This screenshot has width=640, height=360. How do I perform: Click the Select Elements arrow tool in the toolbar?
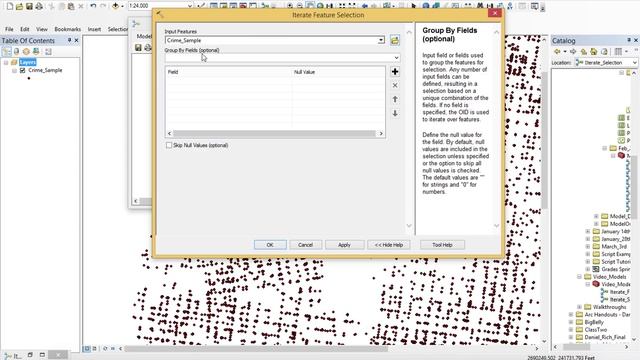pyautogui.click(x=414, y=6)
